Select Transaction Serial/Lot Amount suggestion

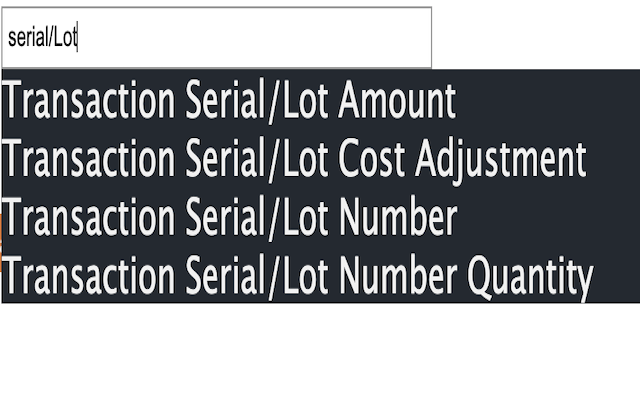pyautogui.click(x=321, y=100)
